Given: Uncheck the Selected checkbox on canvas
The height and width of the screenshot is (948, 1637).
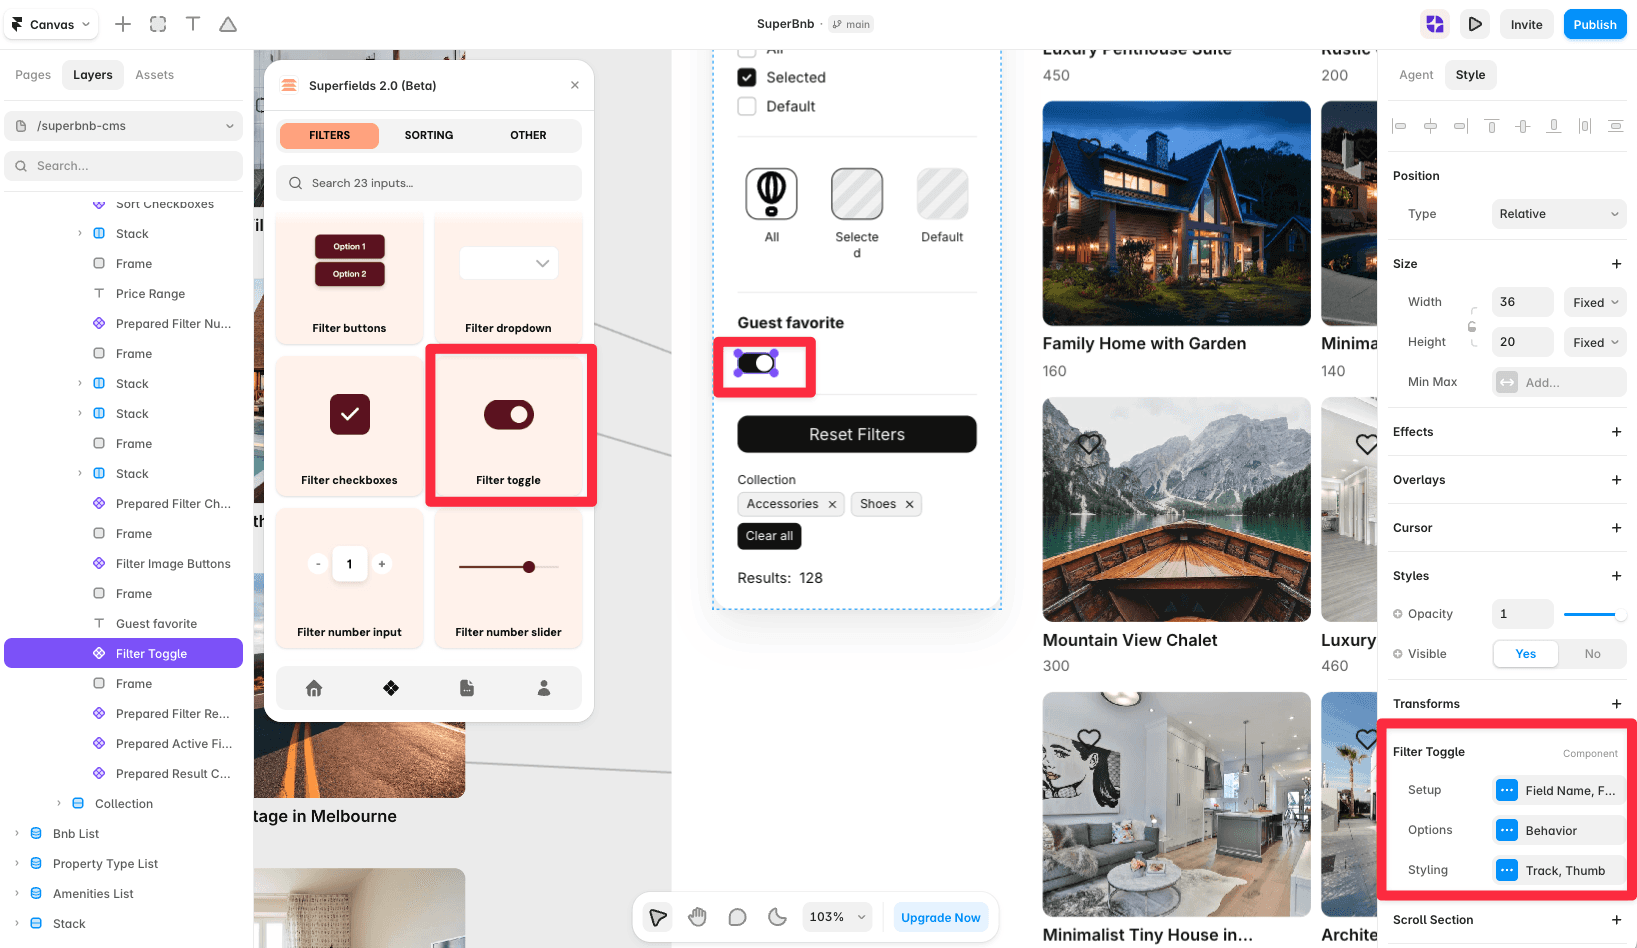Looking at the screenshot, I should coord(747,77).
